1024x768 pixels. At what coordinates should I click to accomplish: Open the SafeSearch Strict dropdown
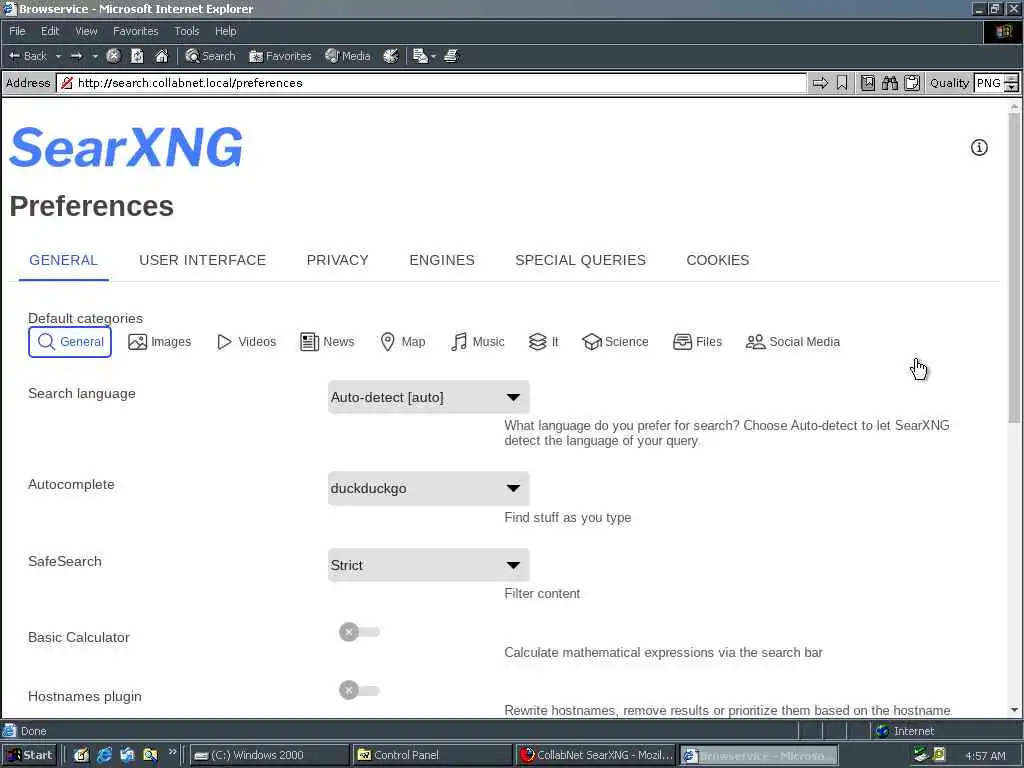[x=428, y=565]
